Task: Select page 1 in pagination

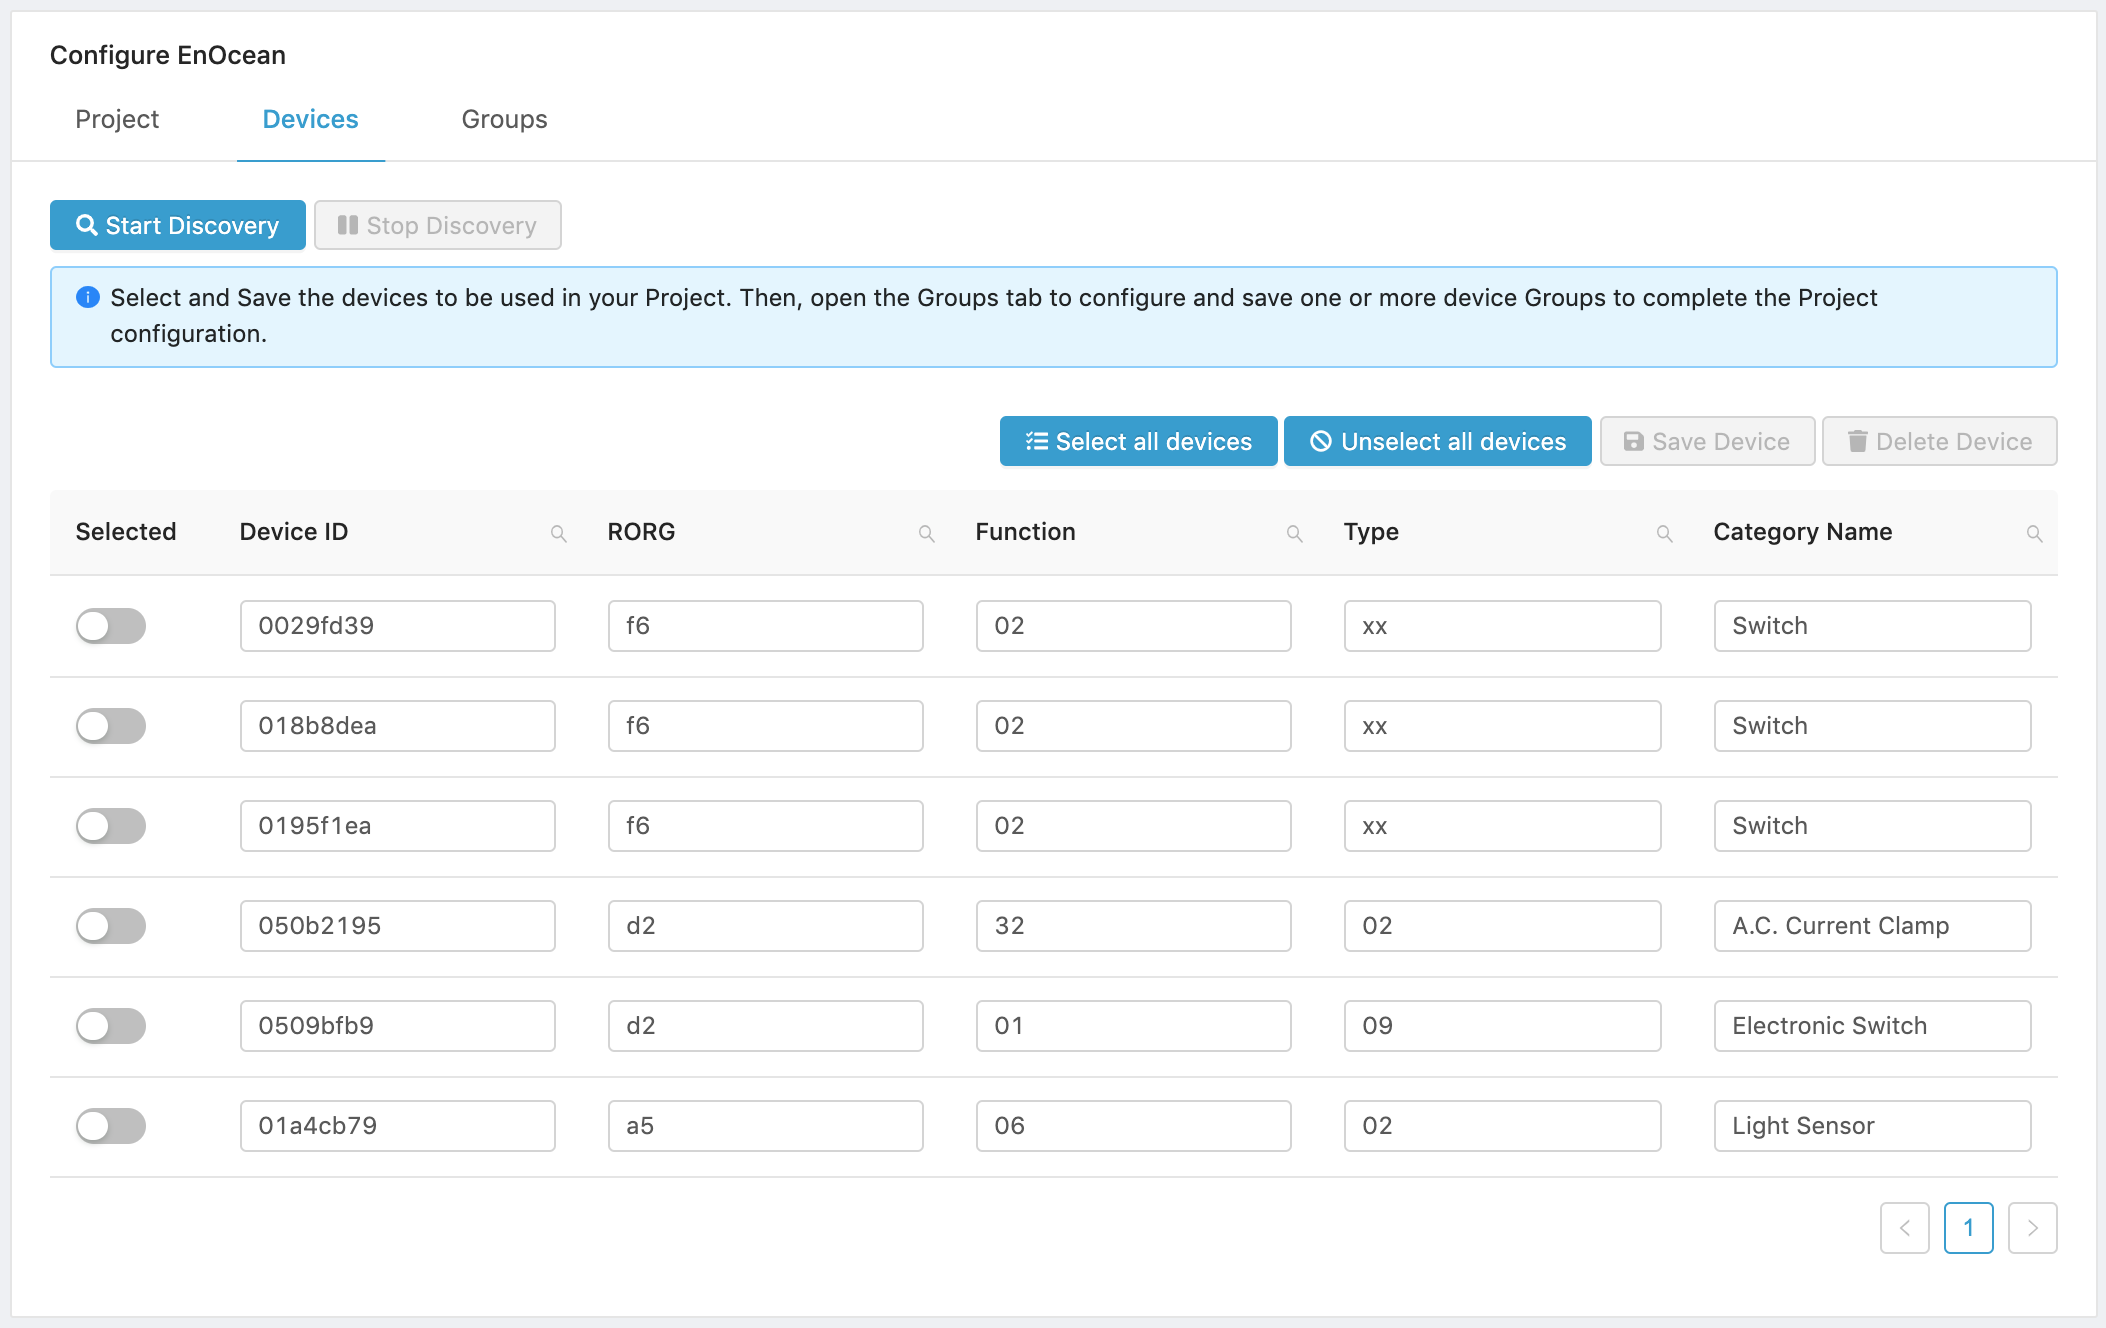Action: click(1969, 1228)
